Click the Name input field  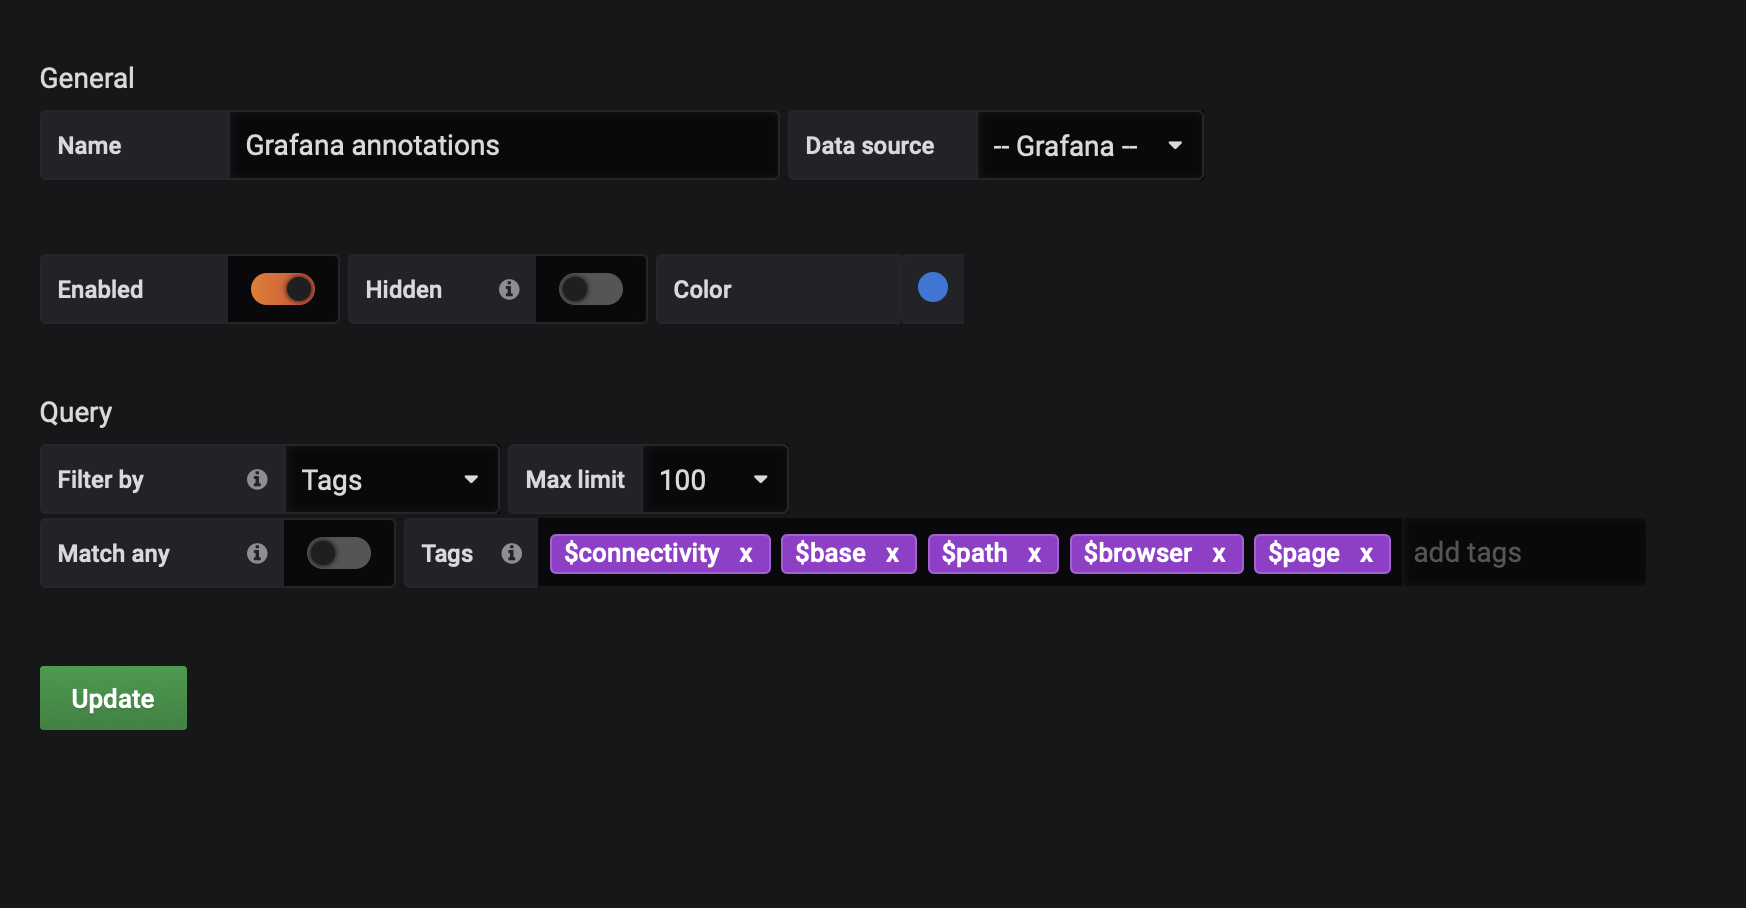[x=504, y=145]
